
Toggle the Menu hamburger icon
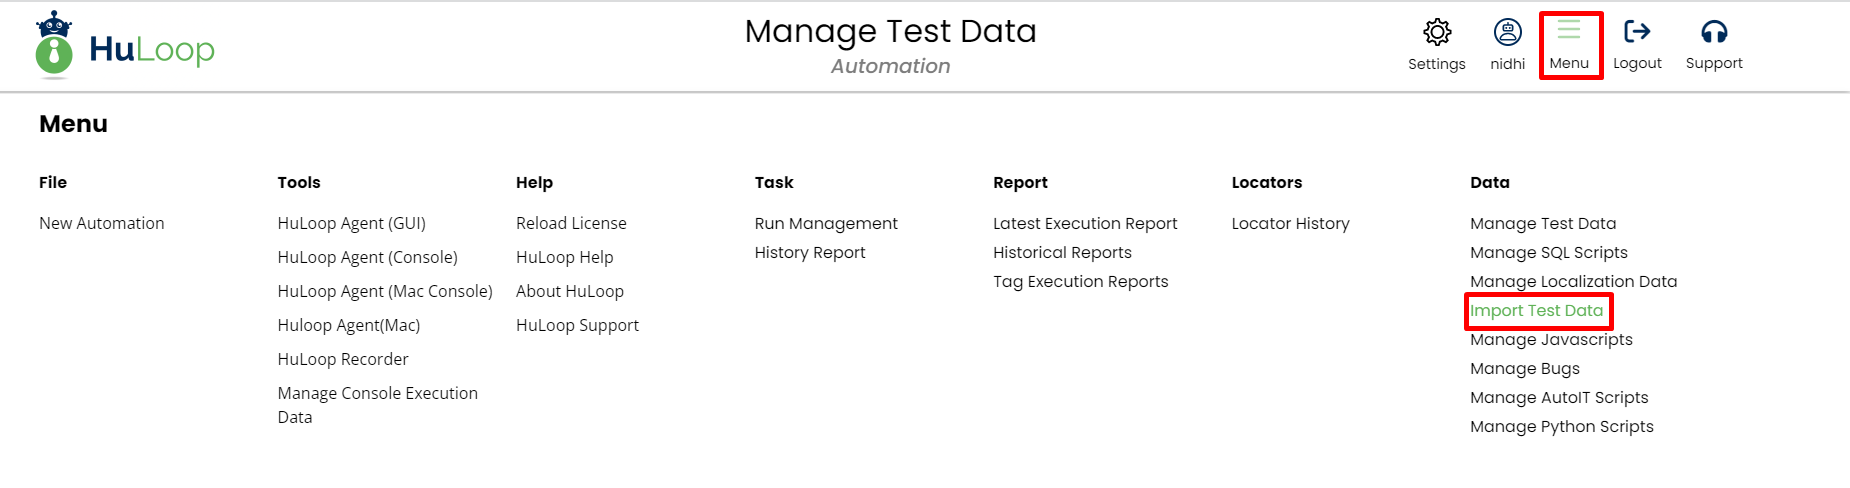click(1569, 31)
